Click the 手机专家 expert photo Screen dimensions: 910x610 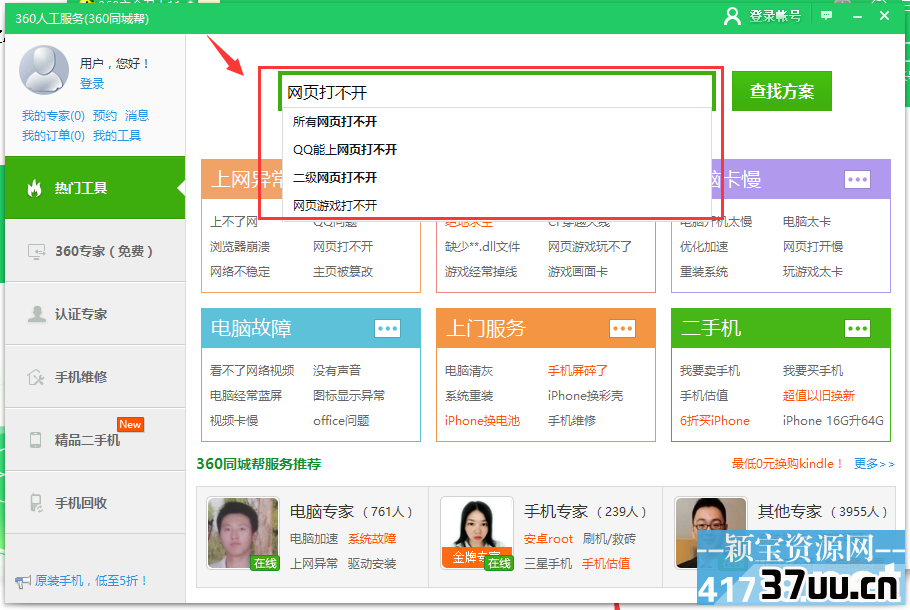pyautogui.click(x=477, y=533)
